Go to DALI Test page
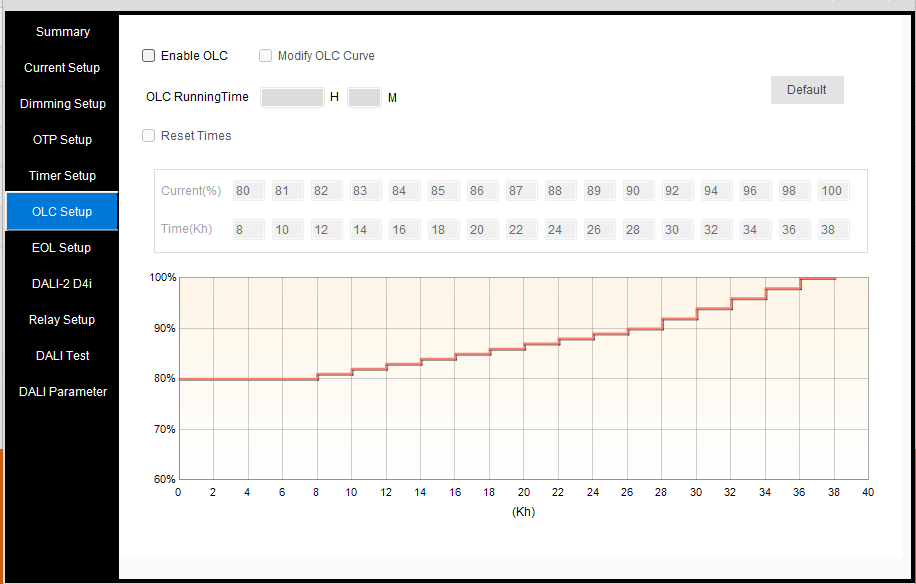916x584 pixels. click(x=62, y=356)
